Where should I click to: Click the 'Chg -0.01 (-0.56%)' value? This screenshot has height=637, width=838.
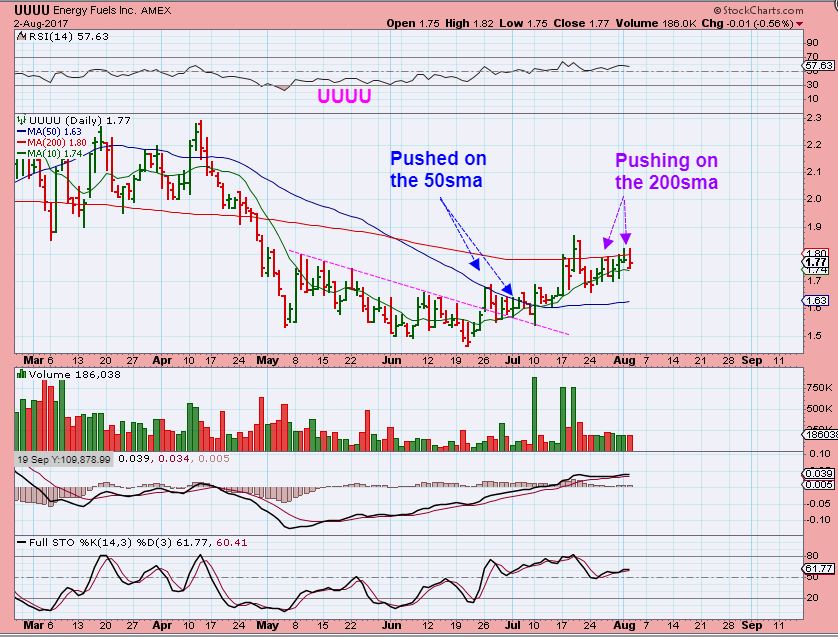point(747,24)
